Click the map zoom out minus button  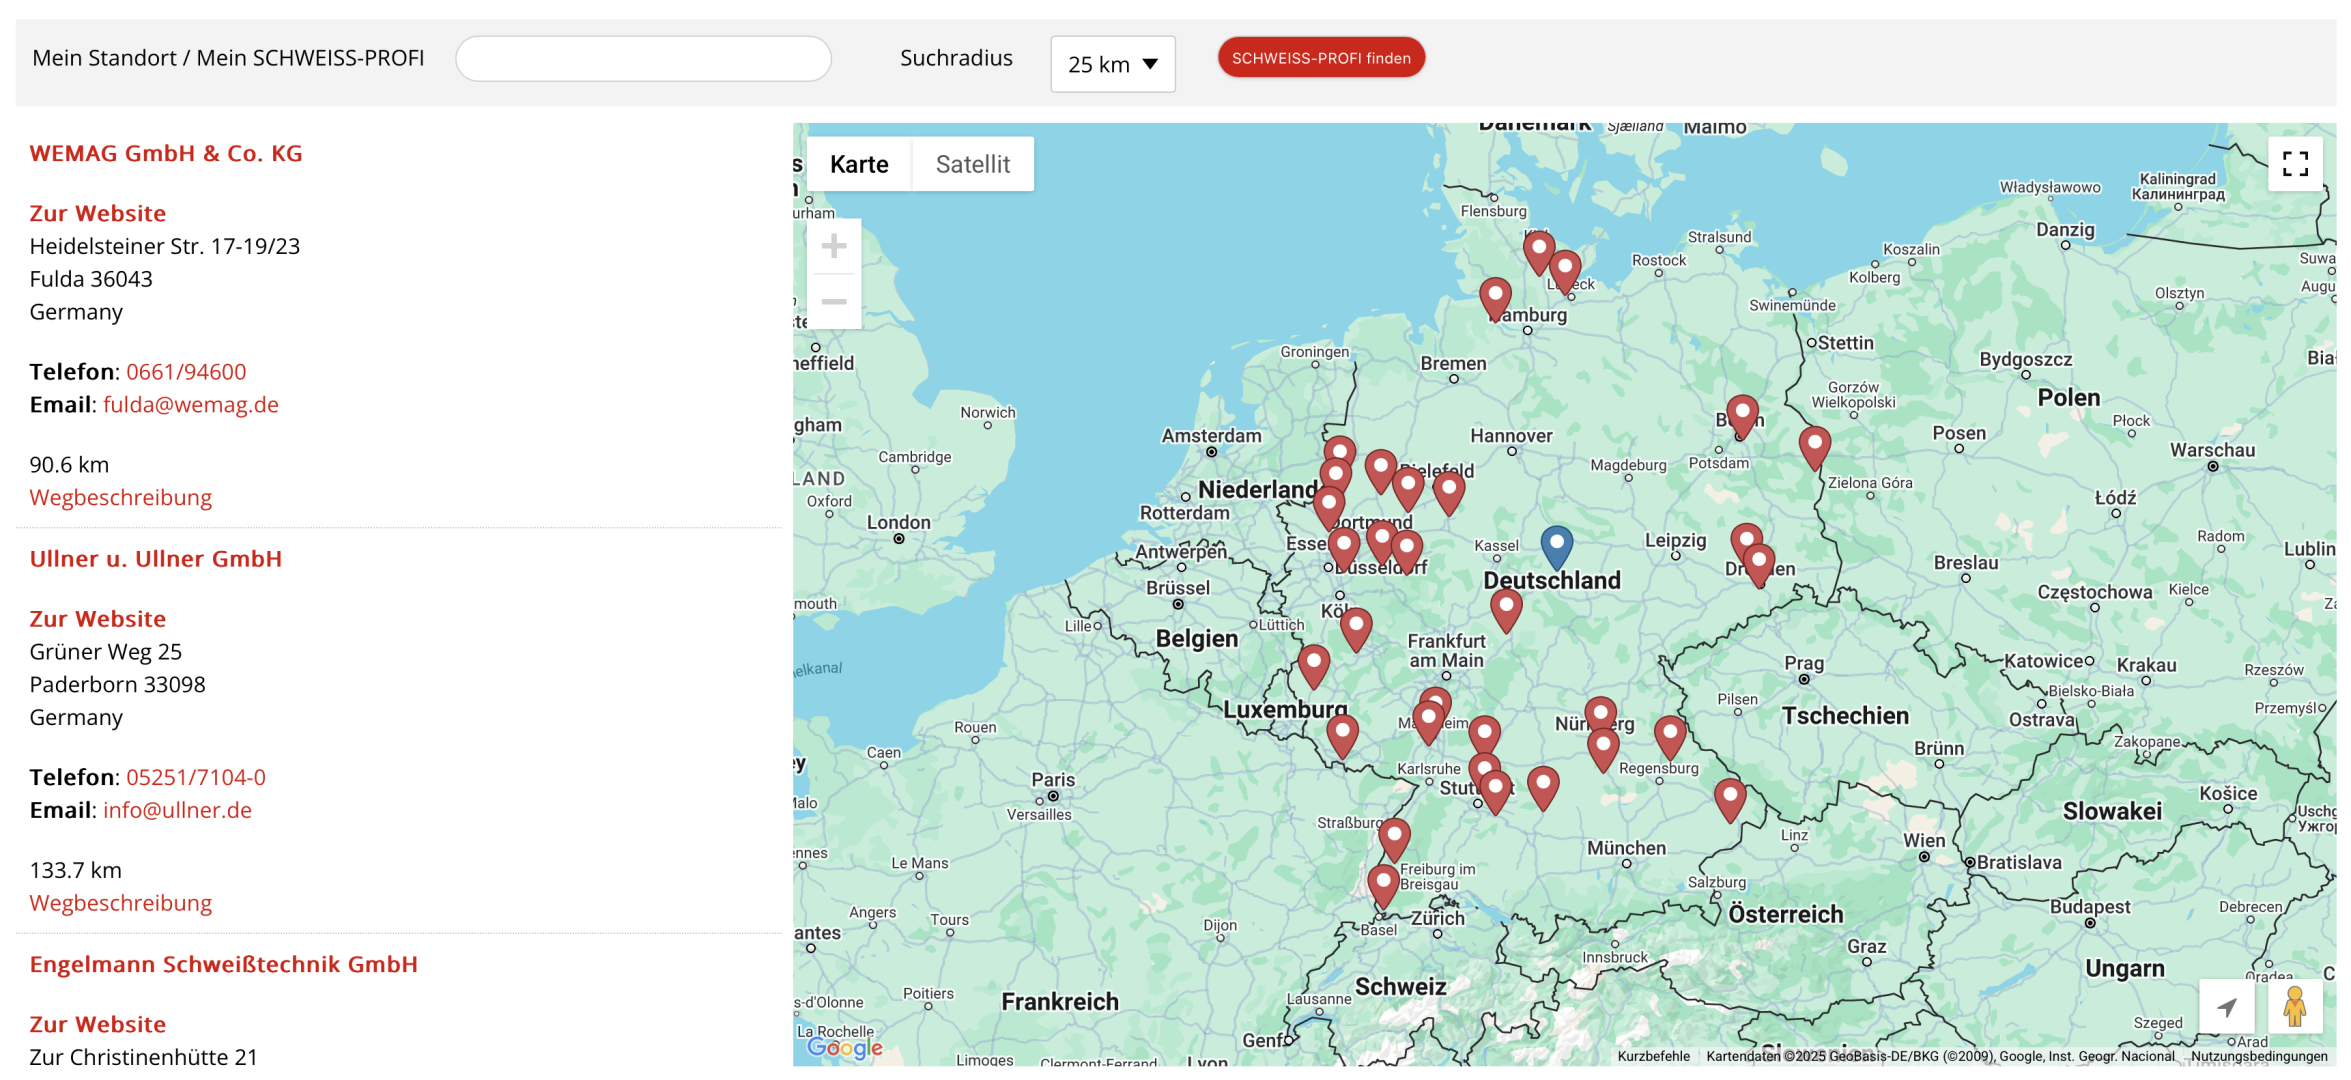(833, 301)
